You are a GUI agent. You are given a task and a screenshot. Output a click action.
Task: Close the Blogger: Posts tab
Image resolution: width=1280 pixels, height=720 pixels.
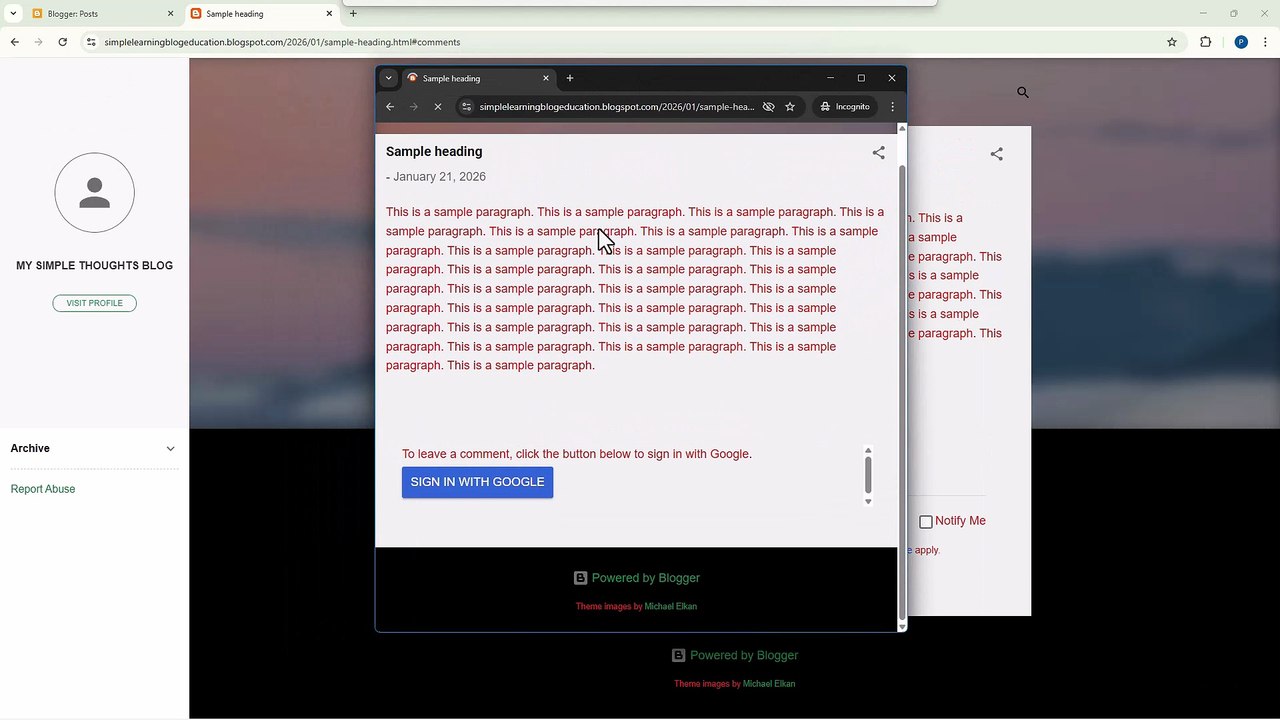coord(170,14)
